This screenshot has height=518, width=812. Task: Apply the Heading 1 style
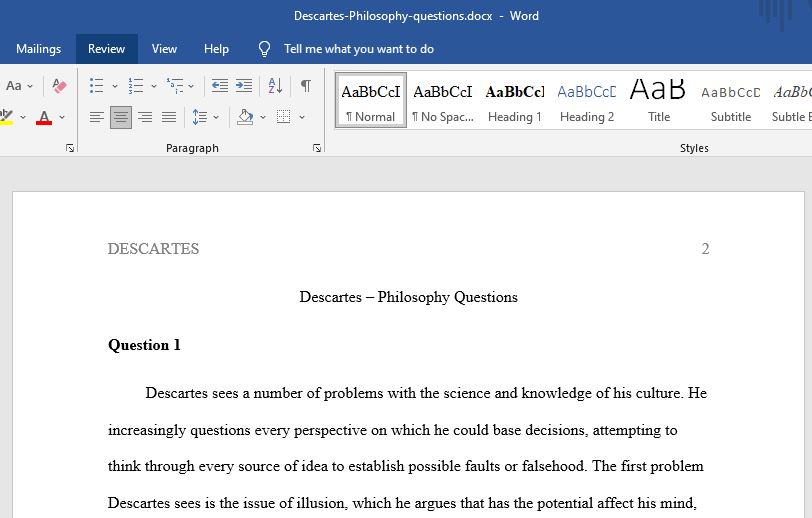[515, 100]
